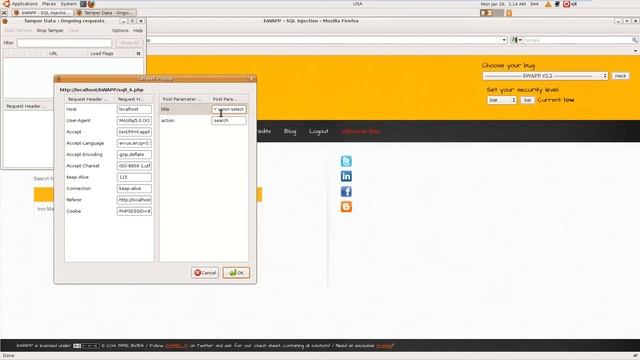Click the Accept-Charset value field

click(x=134, y=166)
